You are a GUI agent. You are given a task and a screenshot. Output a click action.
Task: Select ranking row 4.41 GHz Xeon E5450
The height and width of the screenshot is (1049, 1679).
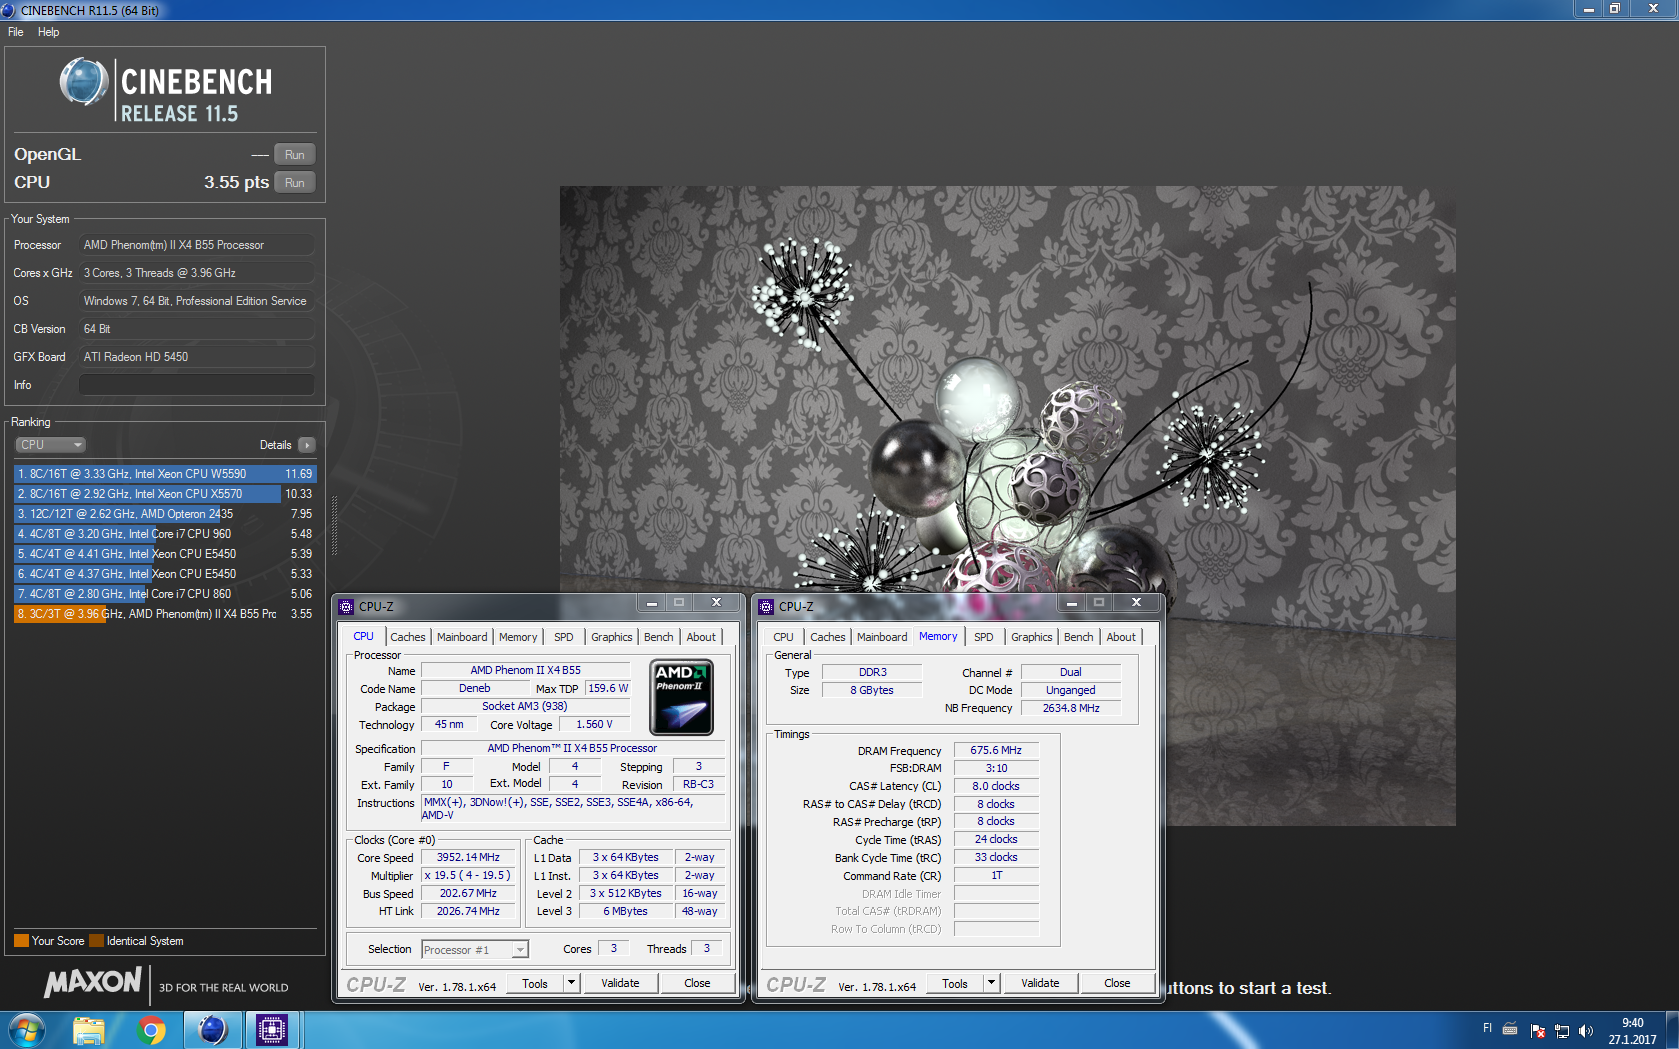(x=165, y=554)
